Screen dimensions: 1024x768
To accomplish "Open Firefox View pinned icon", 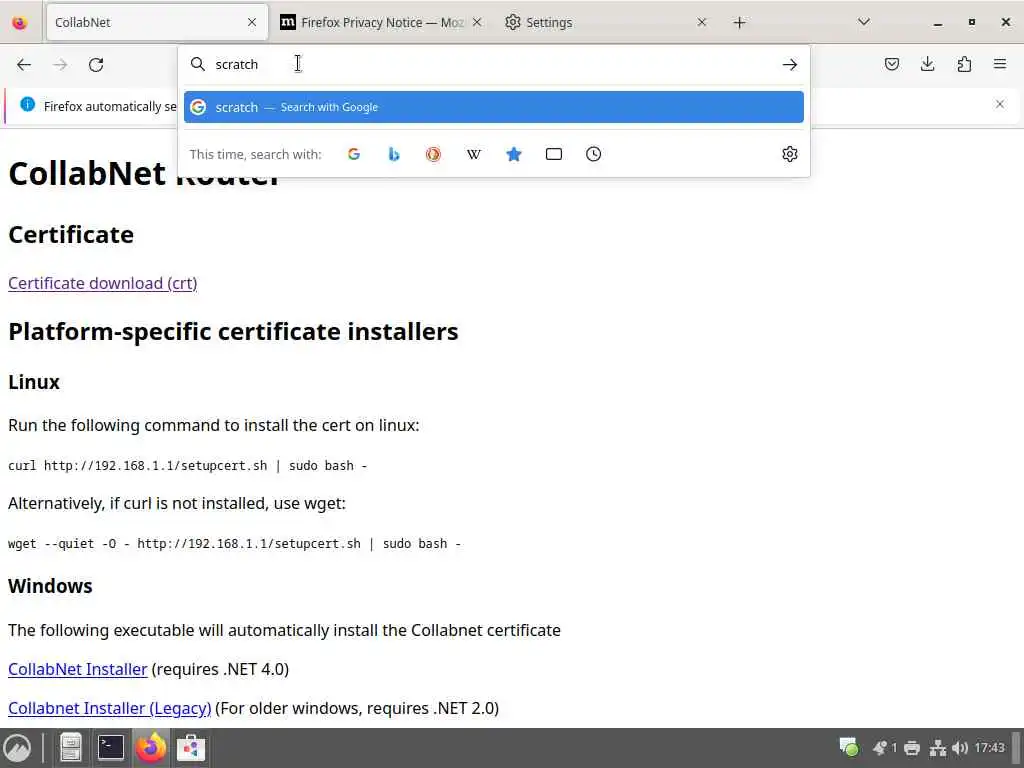I will (x=20, y=23).
